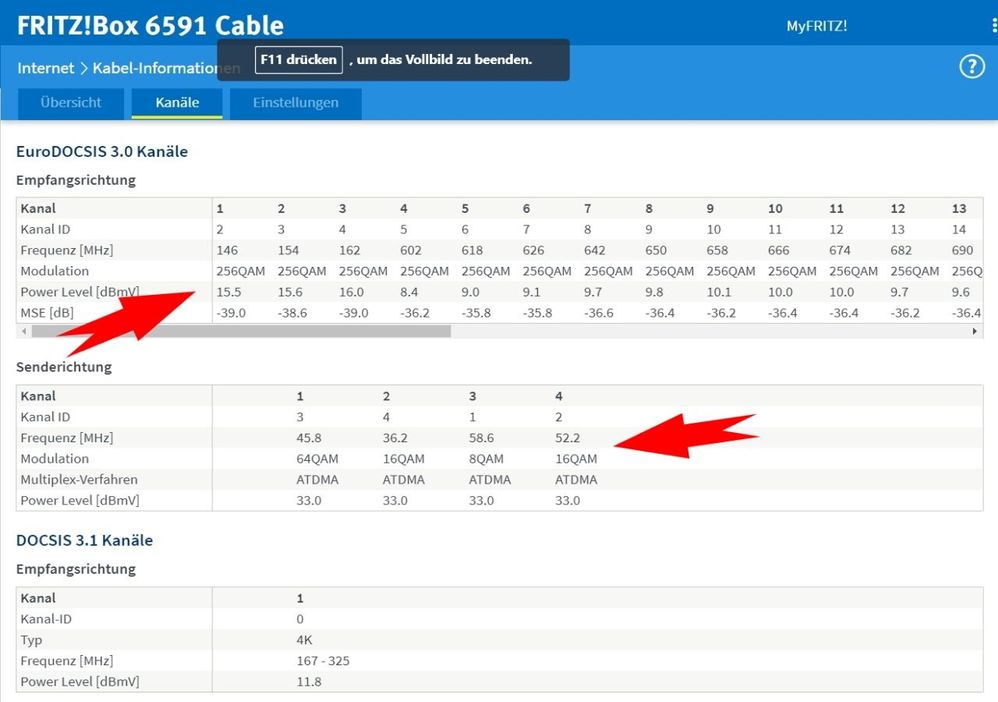Screen dimensions: 998x702
Task: Click the upstream frequency 36.2
Action: point(395,438)
